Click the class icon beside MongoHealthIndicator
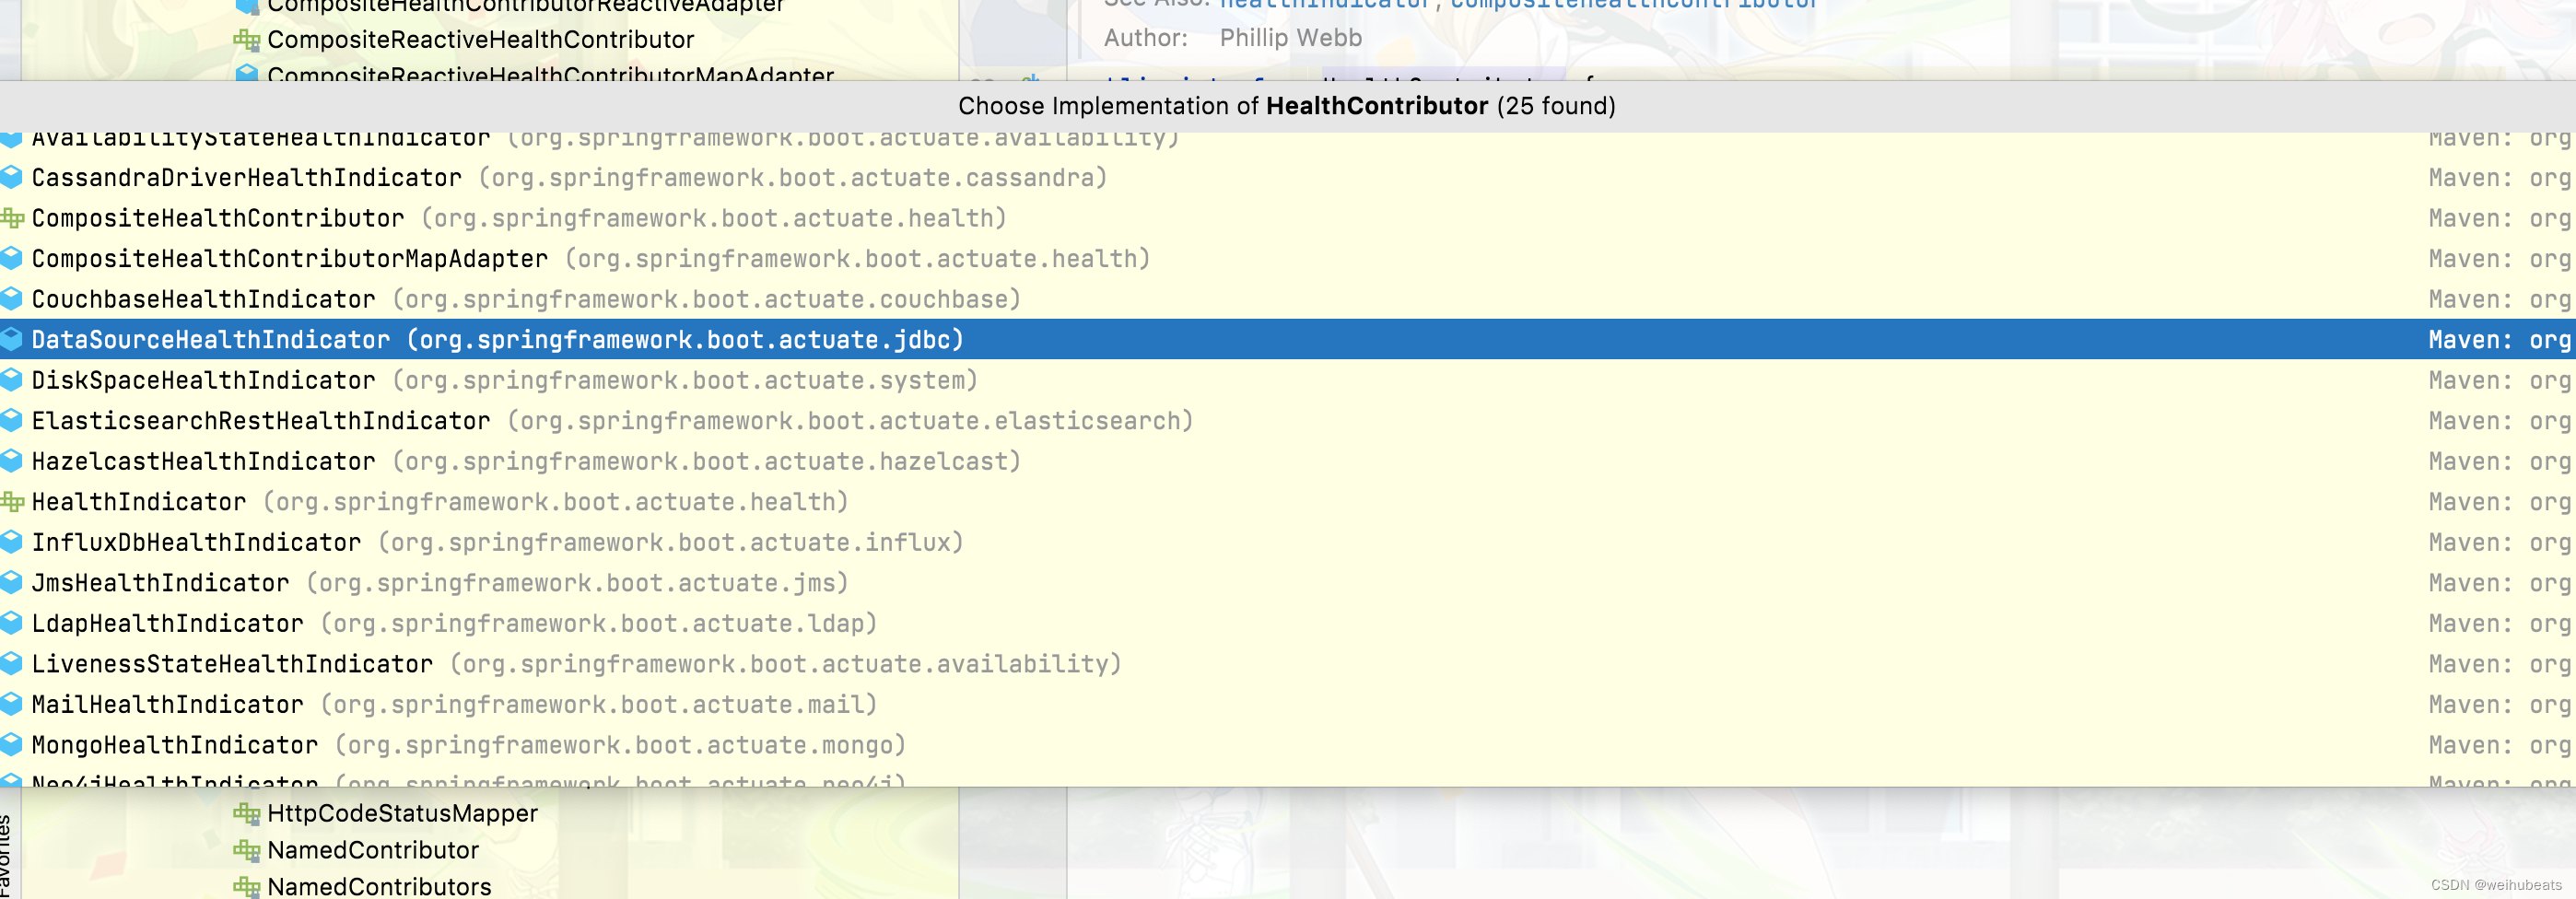The width and height of the screenshot is (2576, 899). coord(11,744)
